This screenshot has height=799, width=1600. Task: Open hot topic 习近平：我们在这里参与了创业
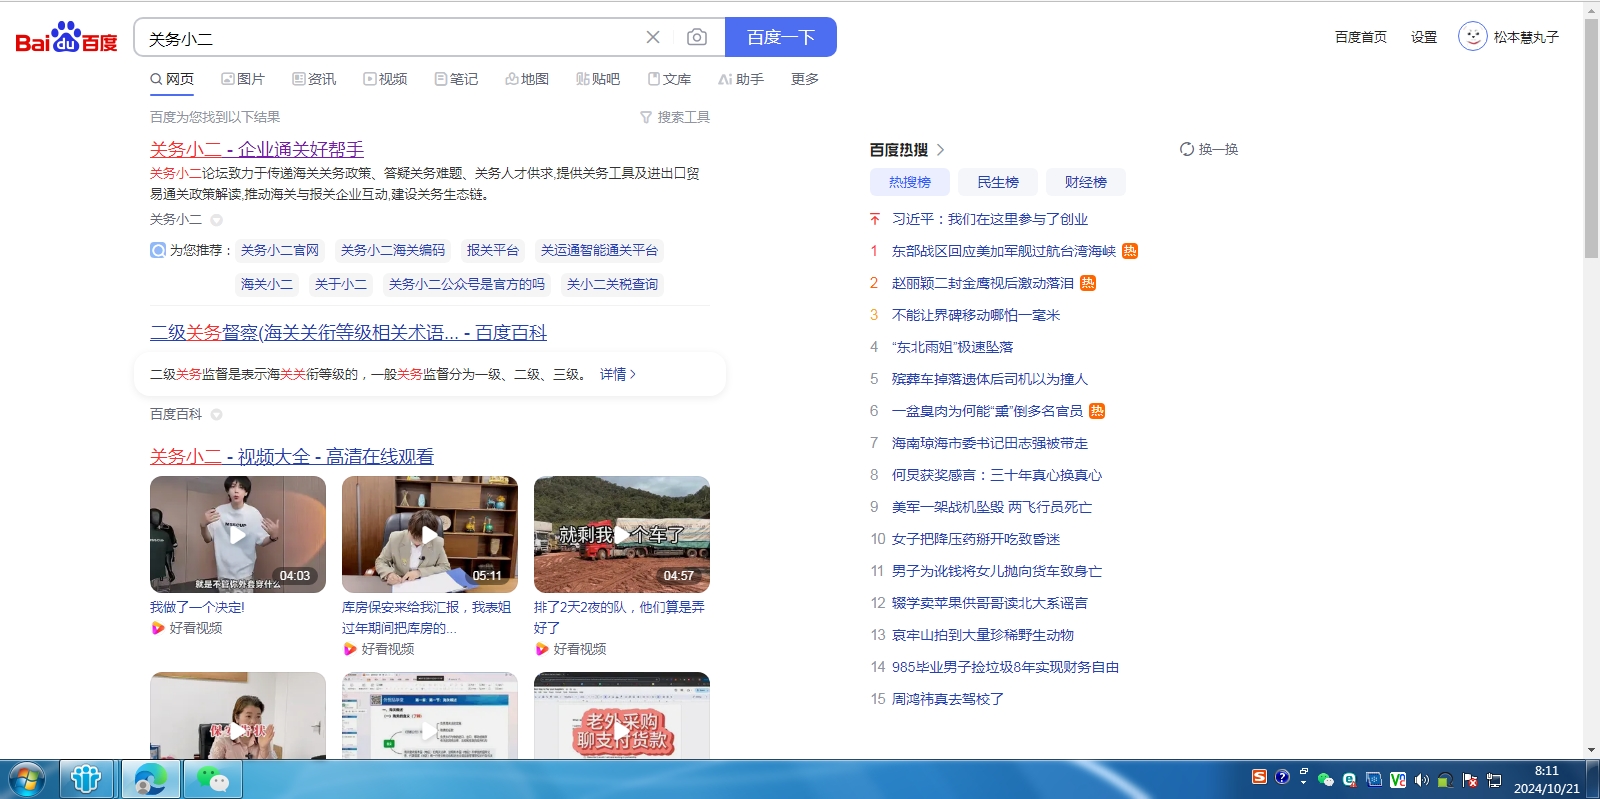pos(990,219)
